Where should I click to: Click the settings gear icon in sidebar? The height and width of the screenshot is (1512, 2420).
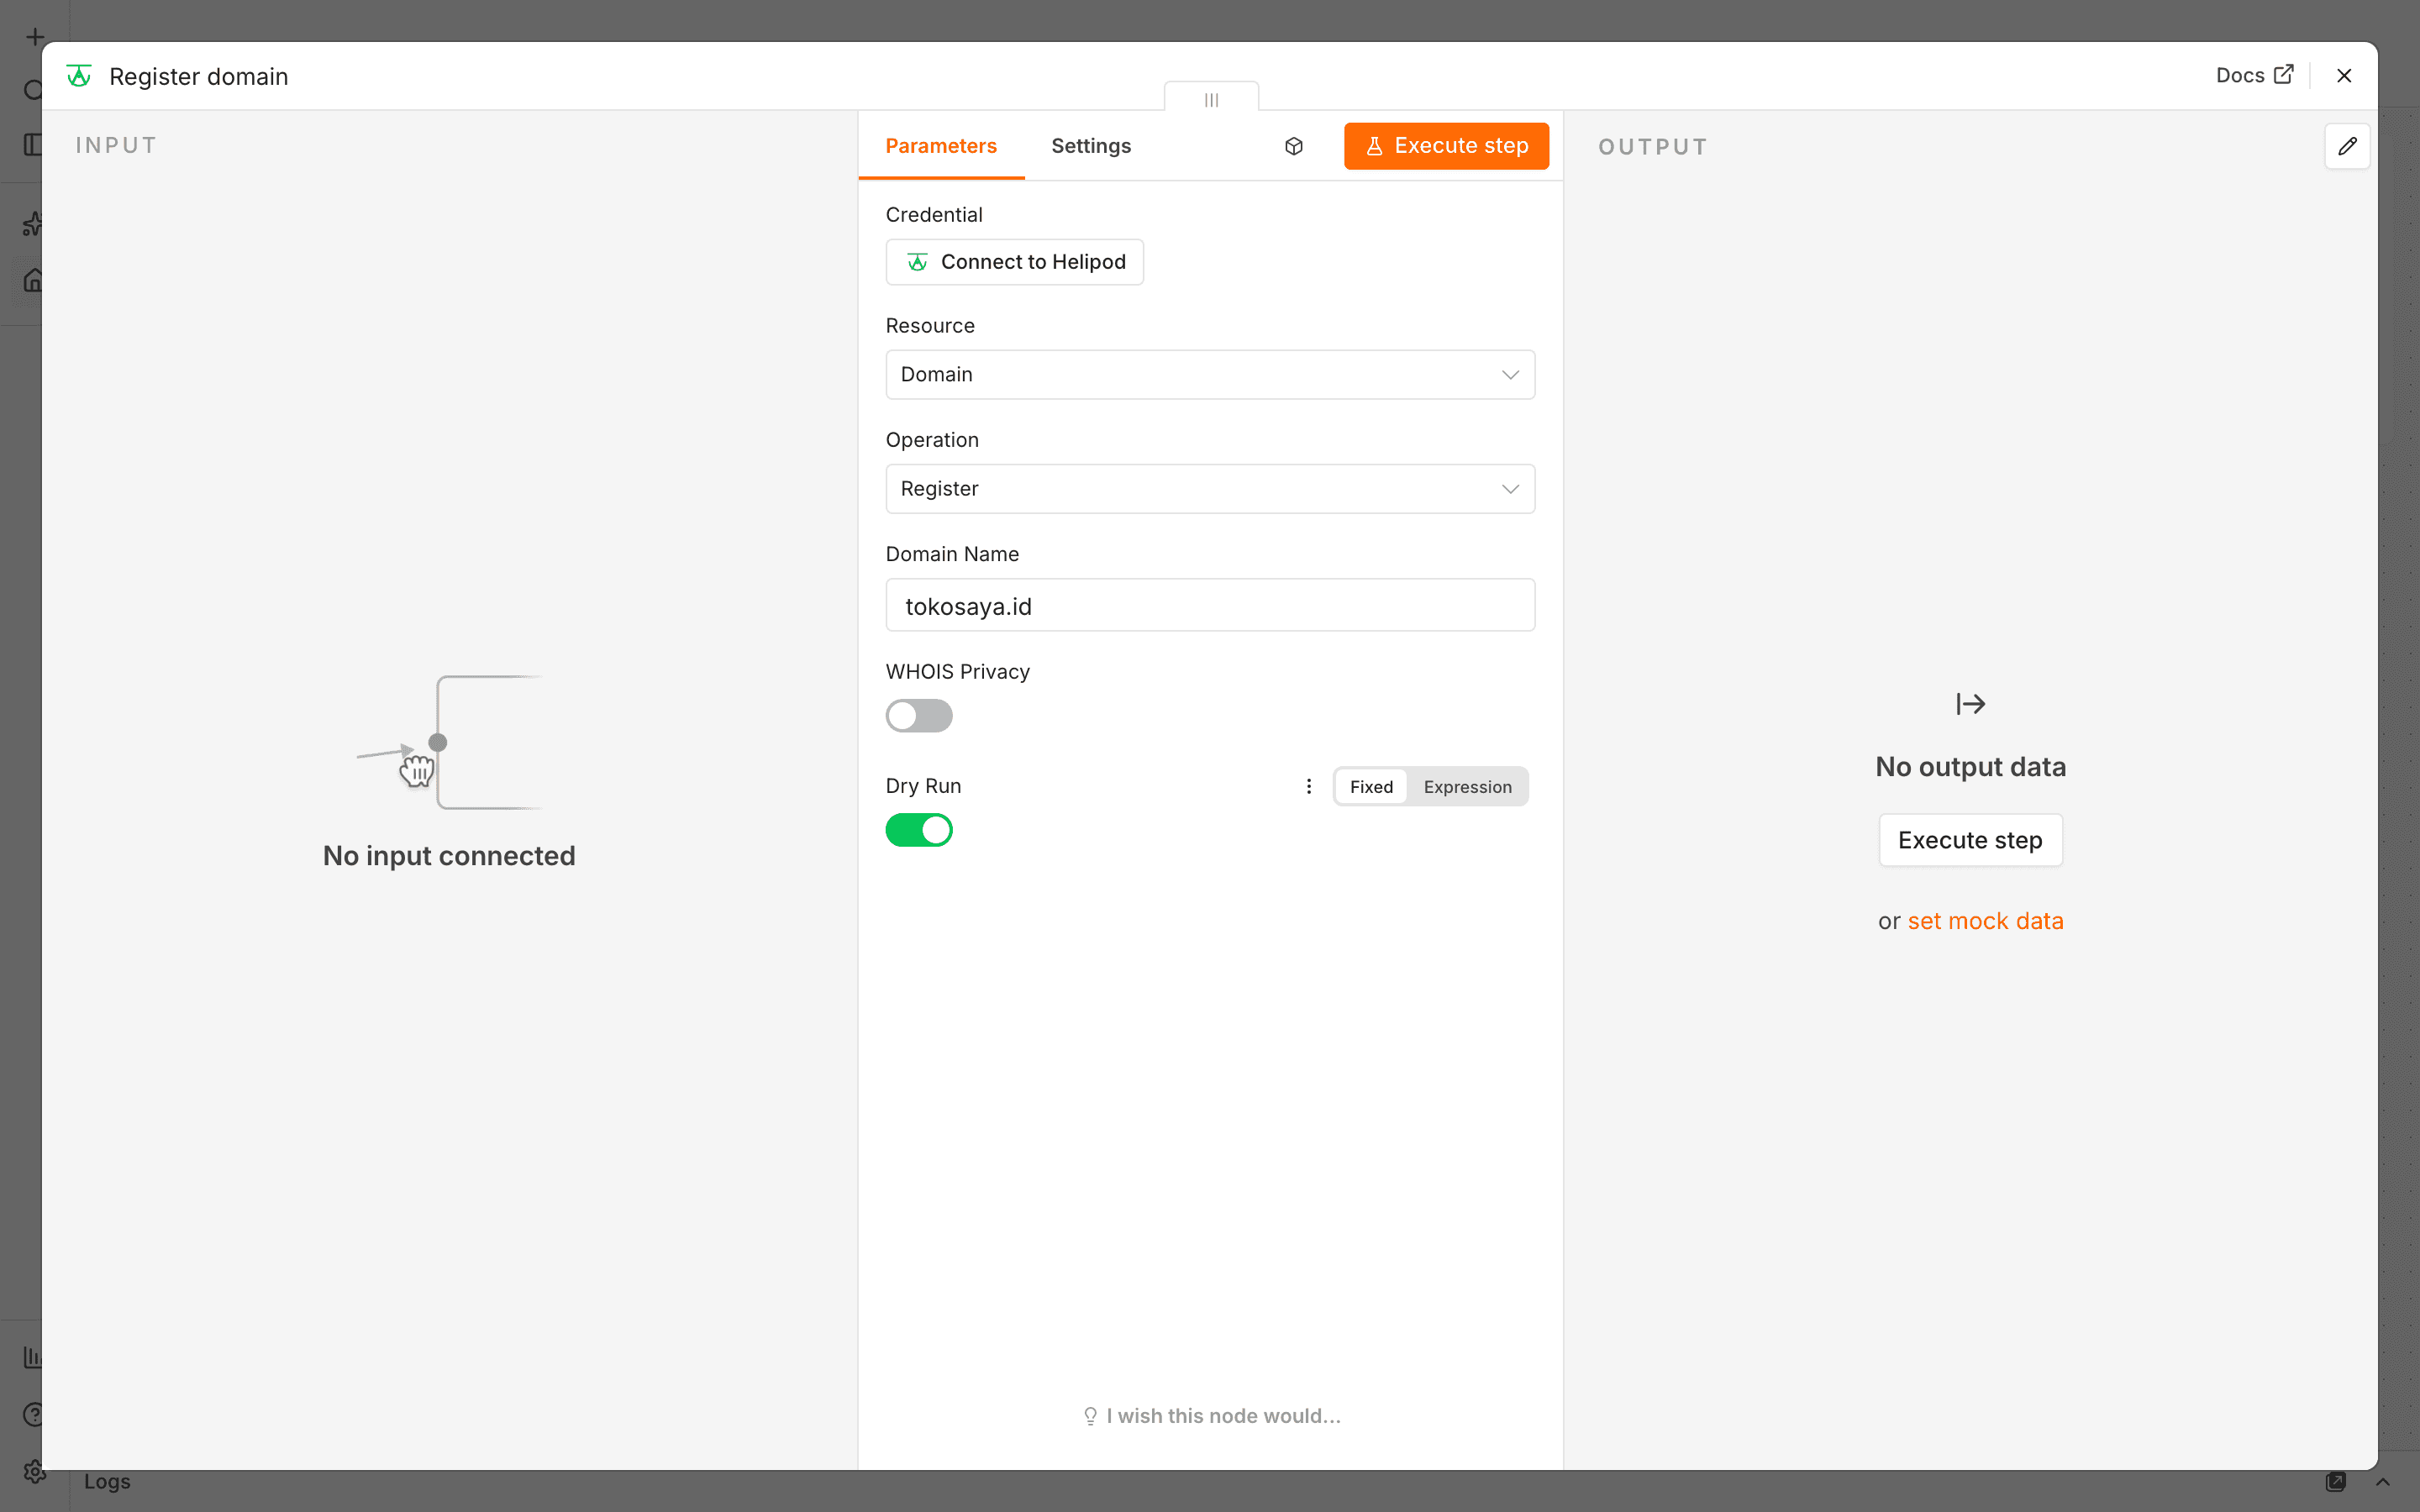[x=34, y=1472]
